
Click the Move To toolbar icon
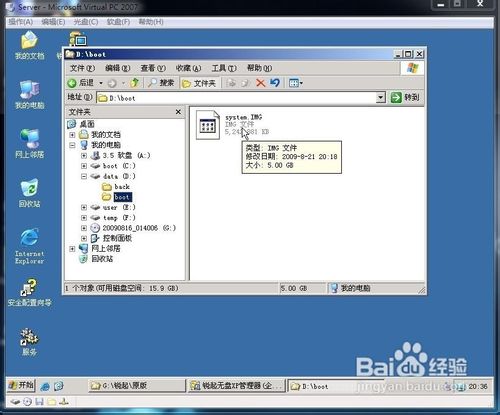coord(231,83)
